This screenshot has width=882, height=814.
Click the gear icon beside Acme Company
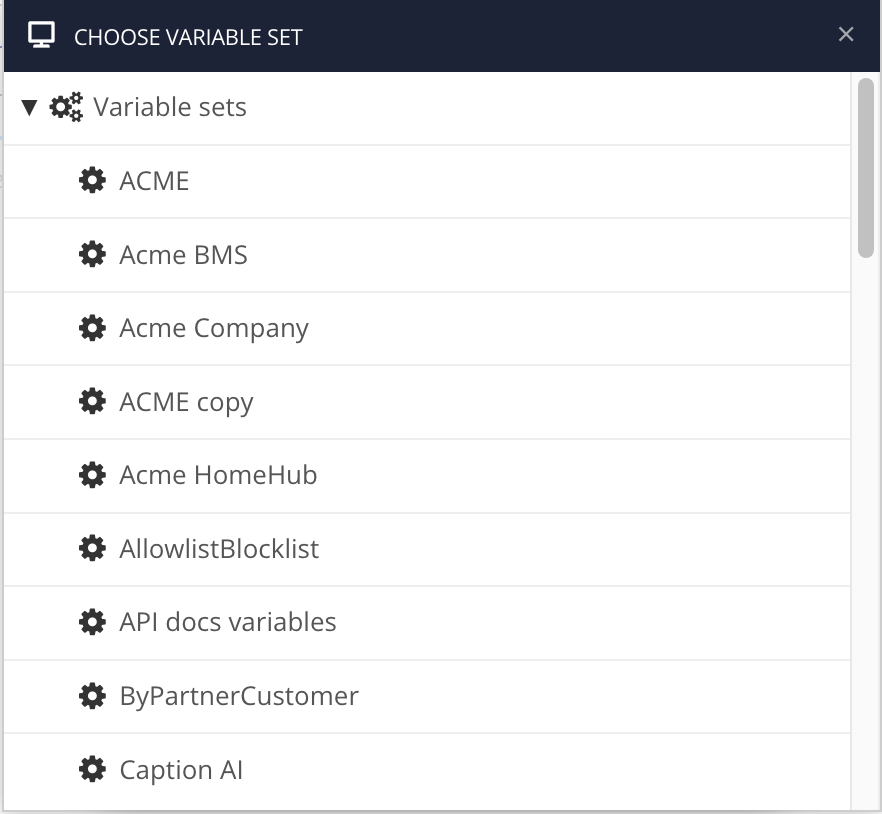[93, 328]
